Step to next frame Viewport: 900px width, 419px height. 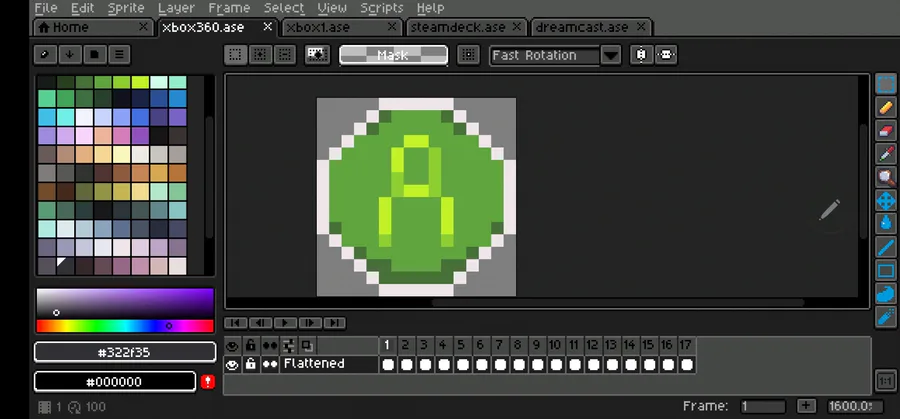tap(310, 323)
